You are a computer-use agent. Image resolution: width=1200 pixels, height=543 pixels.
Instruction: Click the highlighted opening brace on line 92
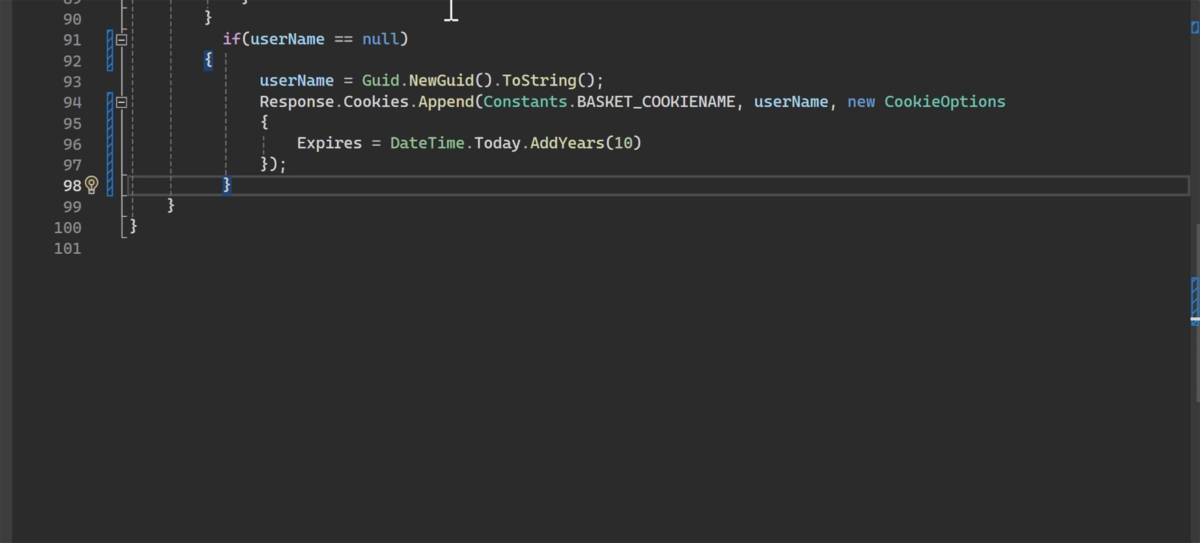click(x=208, y=60)
